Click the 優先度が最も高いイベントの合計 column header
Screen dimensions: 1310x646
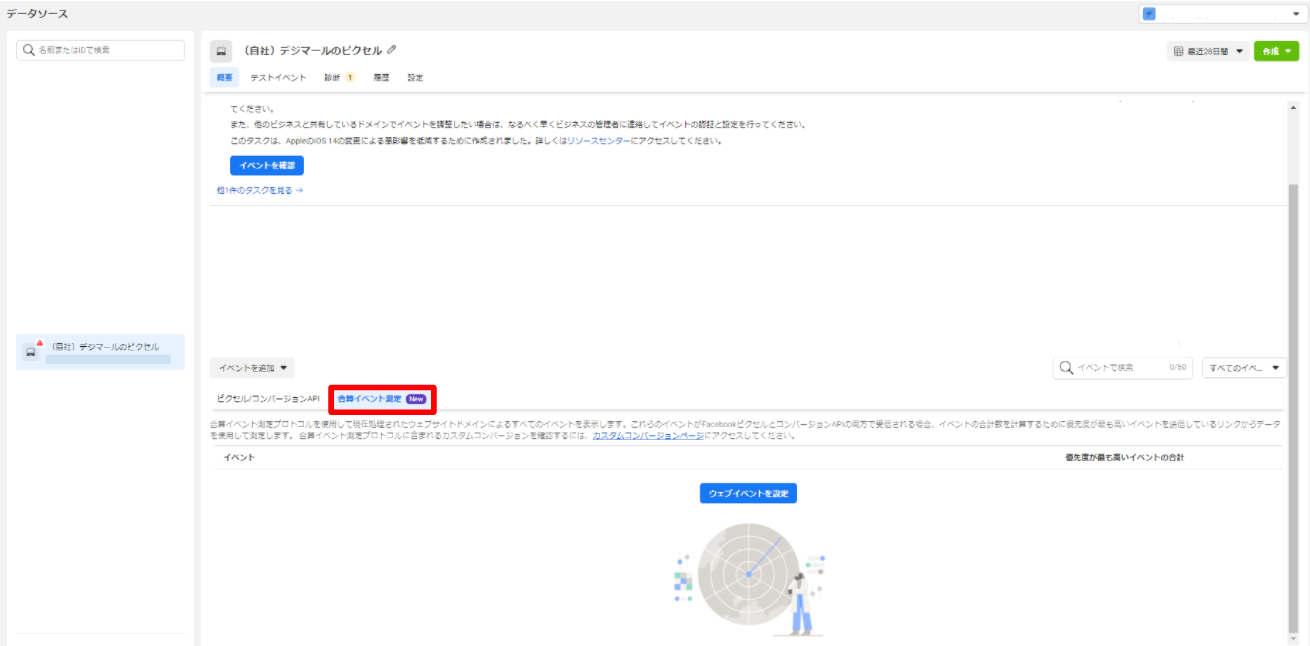tap(1125, 457)
